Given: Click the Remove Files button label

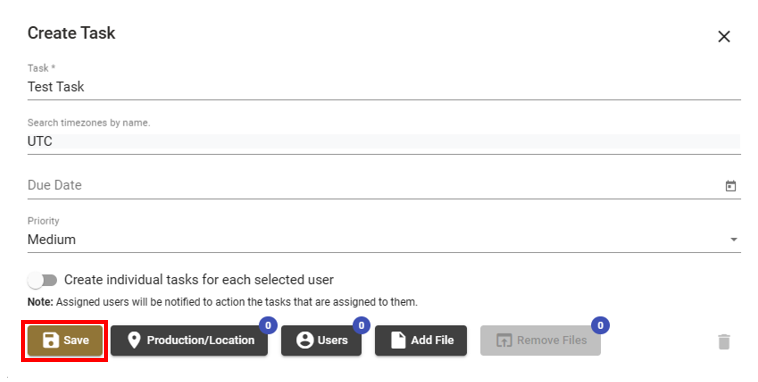Looking at the screenshot, I should [x=552, y=340].
